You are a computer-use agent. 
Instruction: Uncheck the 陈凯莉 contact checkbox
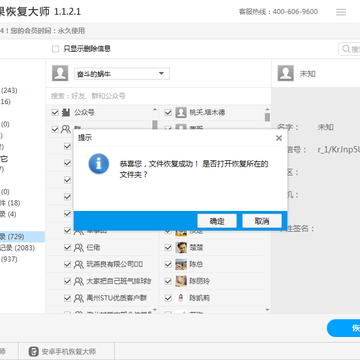(x=168, y=298)
